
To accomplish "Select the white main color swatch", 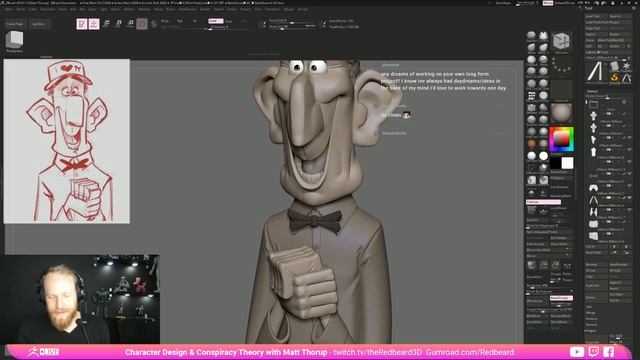I will click(x=567, y=163).
